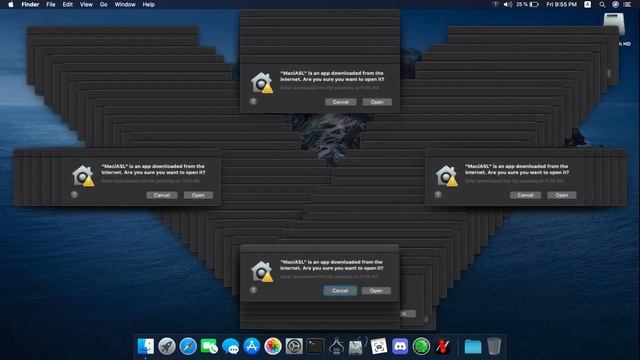This screenshot has height=360, width=640.
Task: Open Spotlight search magnifier
Action: 602,4
